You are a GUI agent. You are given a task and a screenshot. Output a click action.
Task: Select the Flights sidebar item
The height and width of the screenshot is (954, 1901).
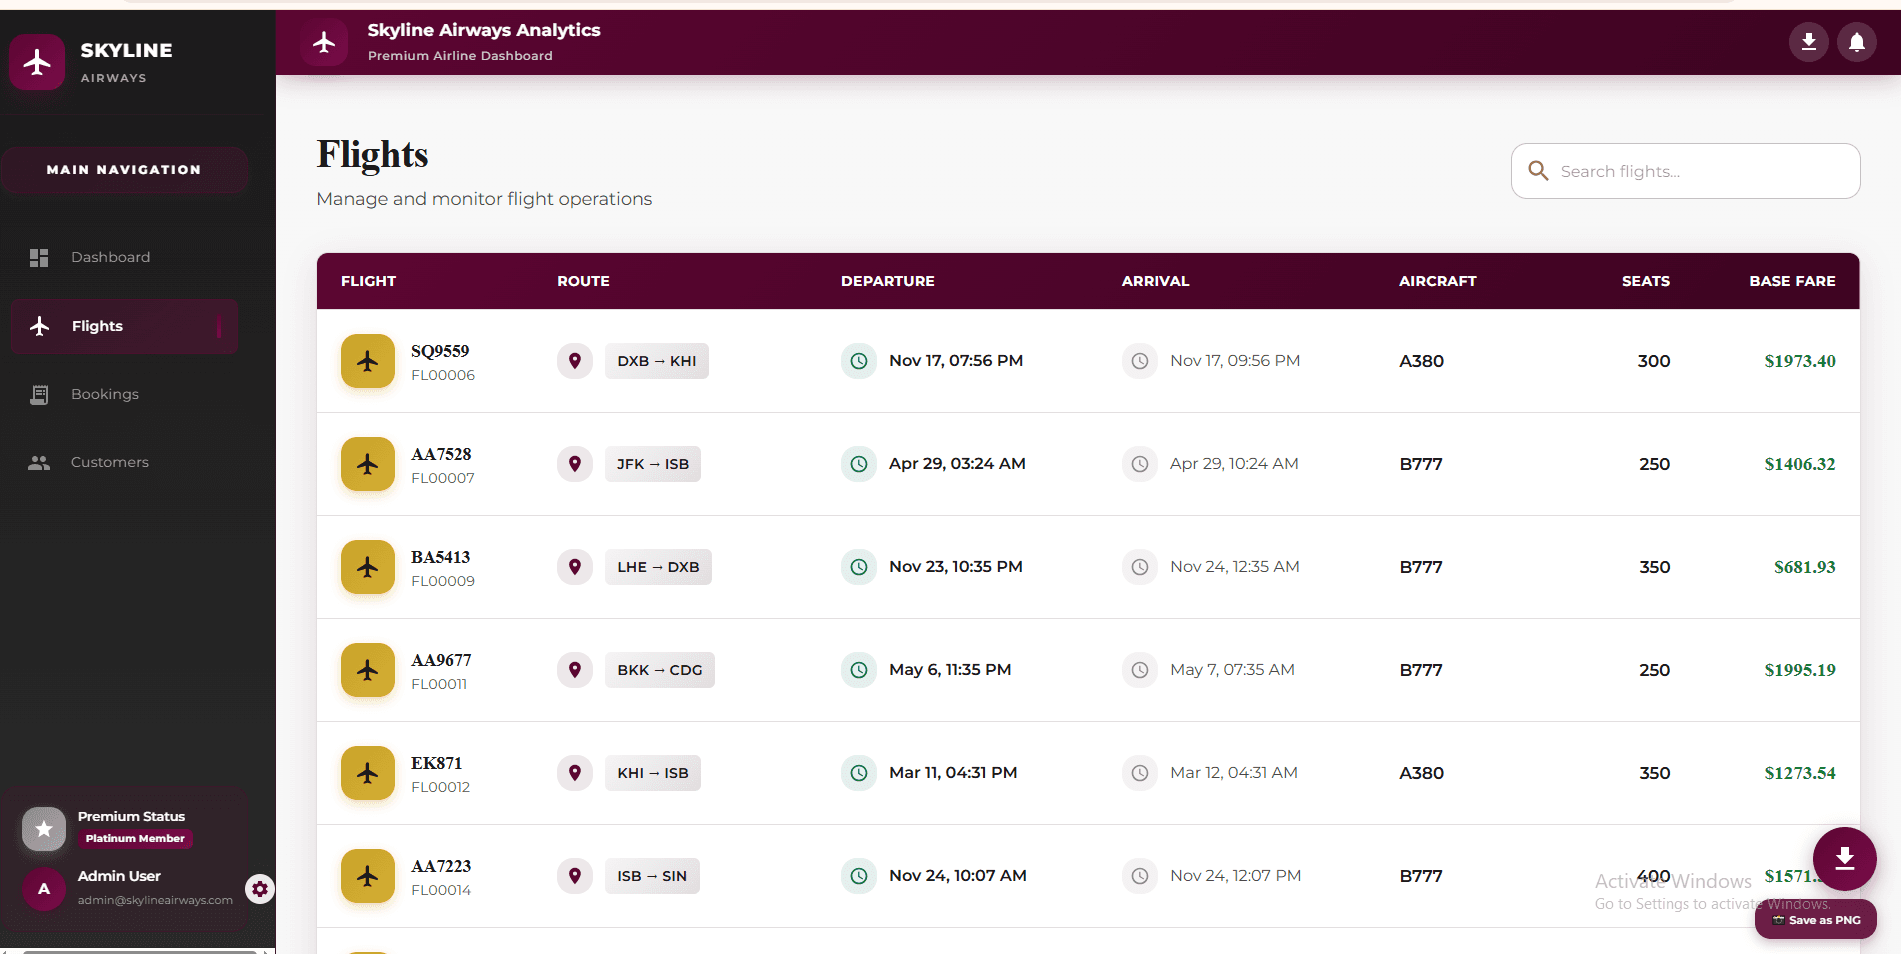[96, 326]
